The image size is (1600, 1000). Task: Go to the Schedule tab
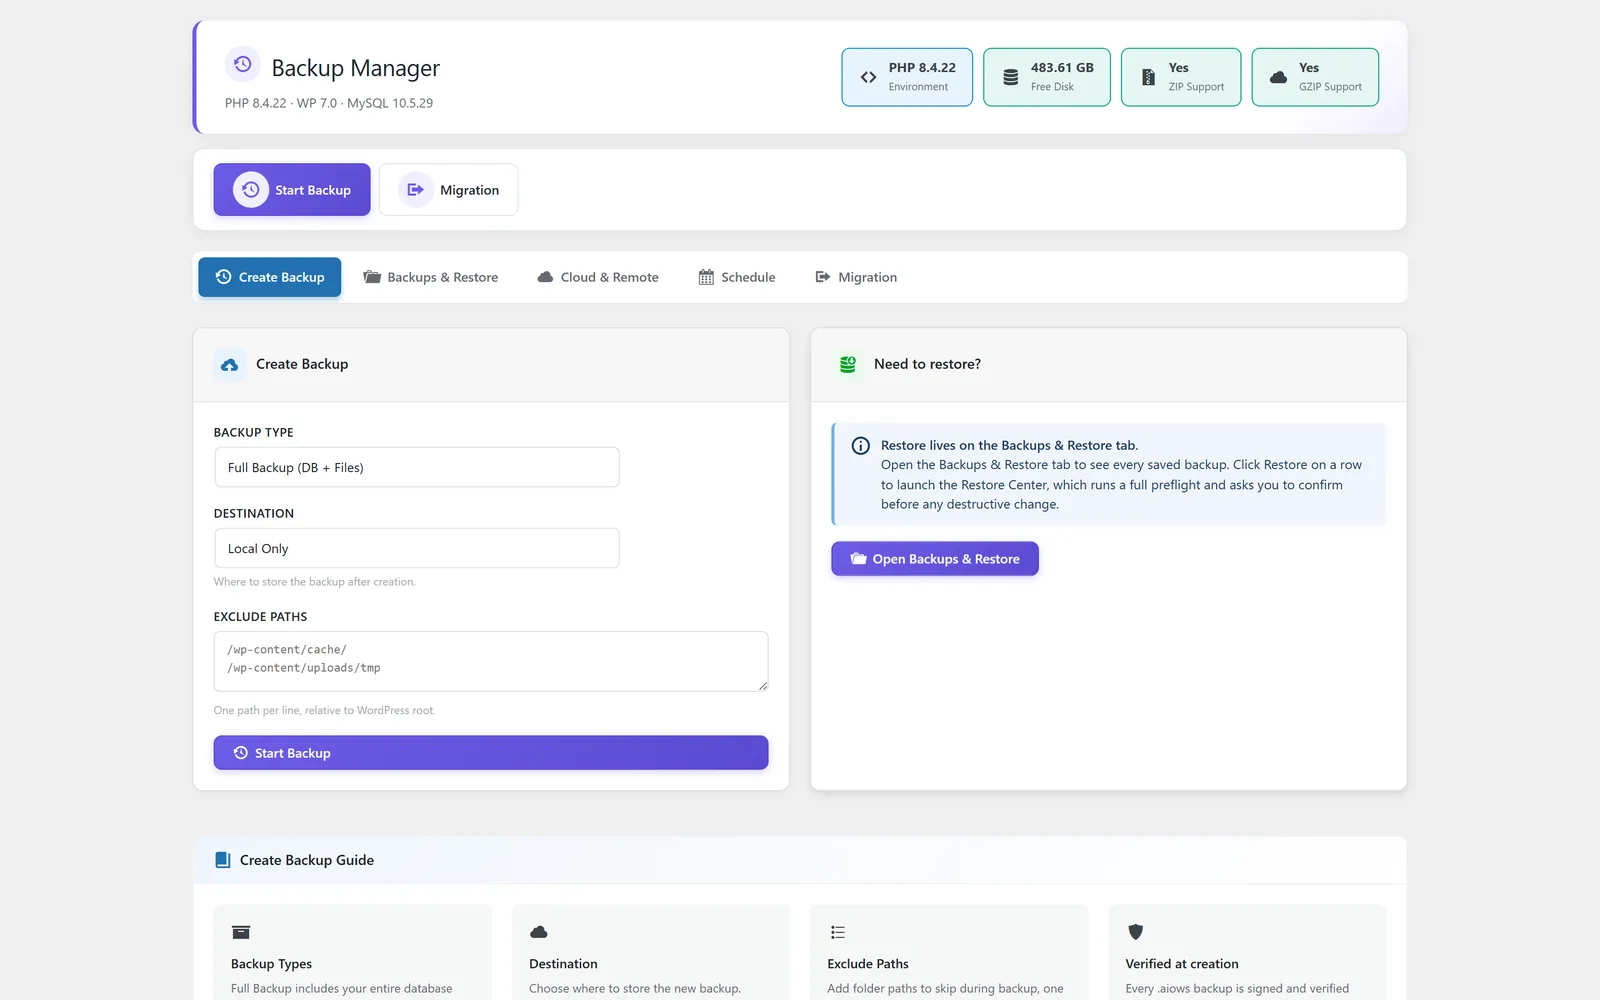pyautogui.click(x=737, y=277)
